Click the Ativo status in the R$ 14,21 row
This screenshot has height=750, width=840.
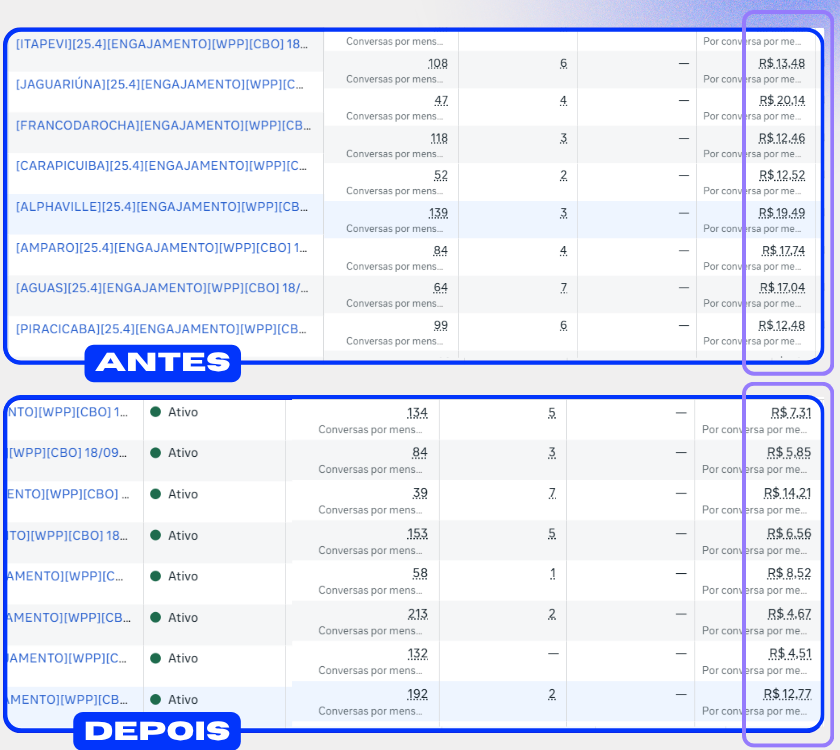[x=183, y=494]
